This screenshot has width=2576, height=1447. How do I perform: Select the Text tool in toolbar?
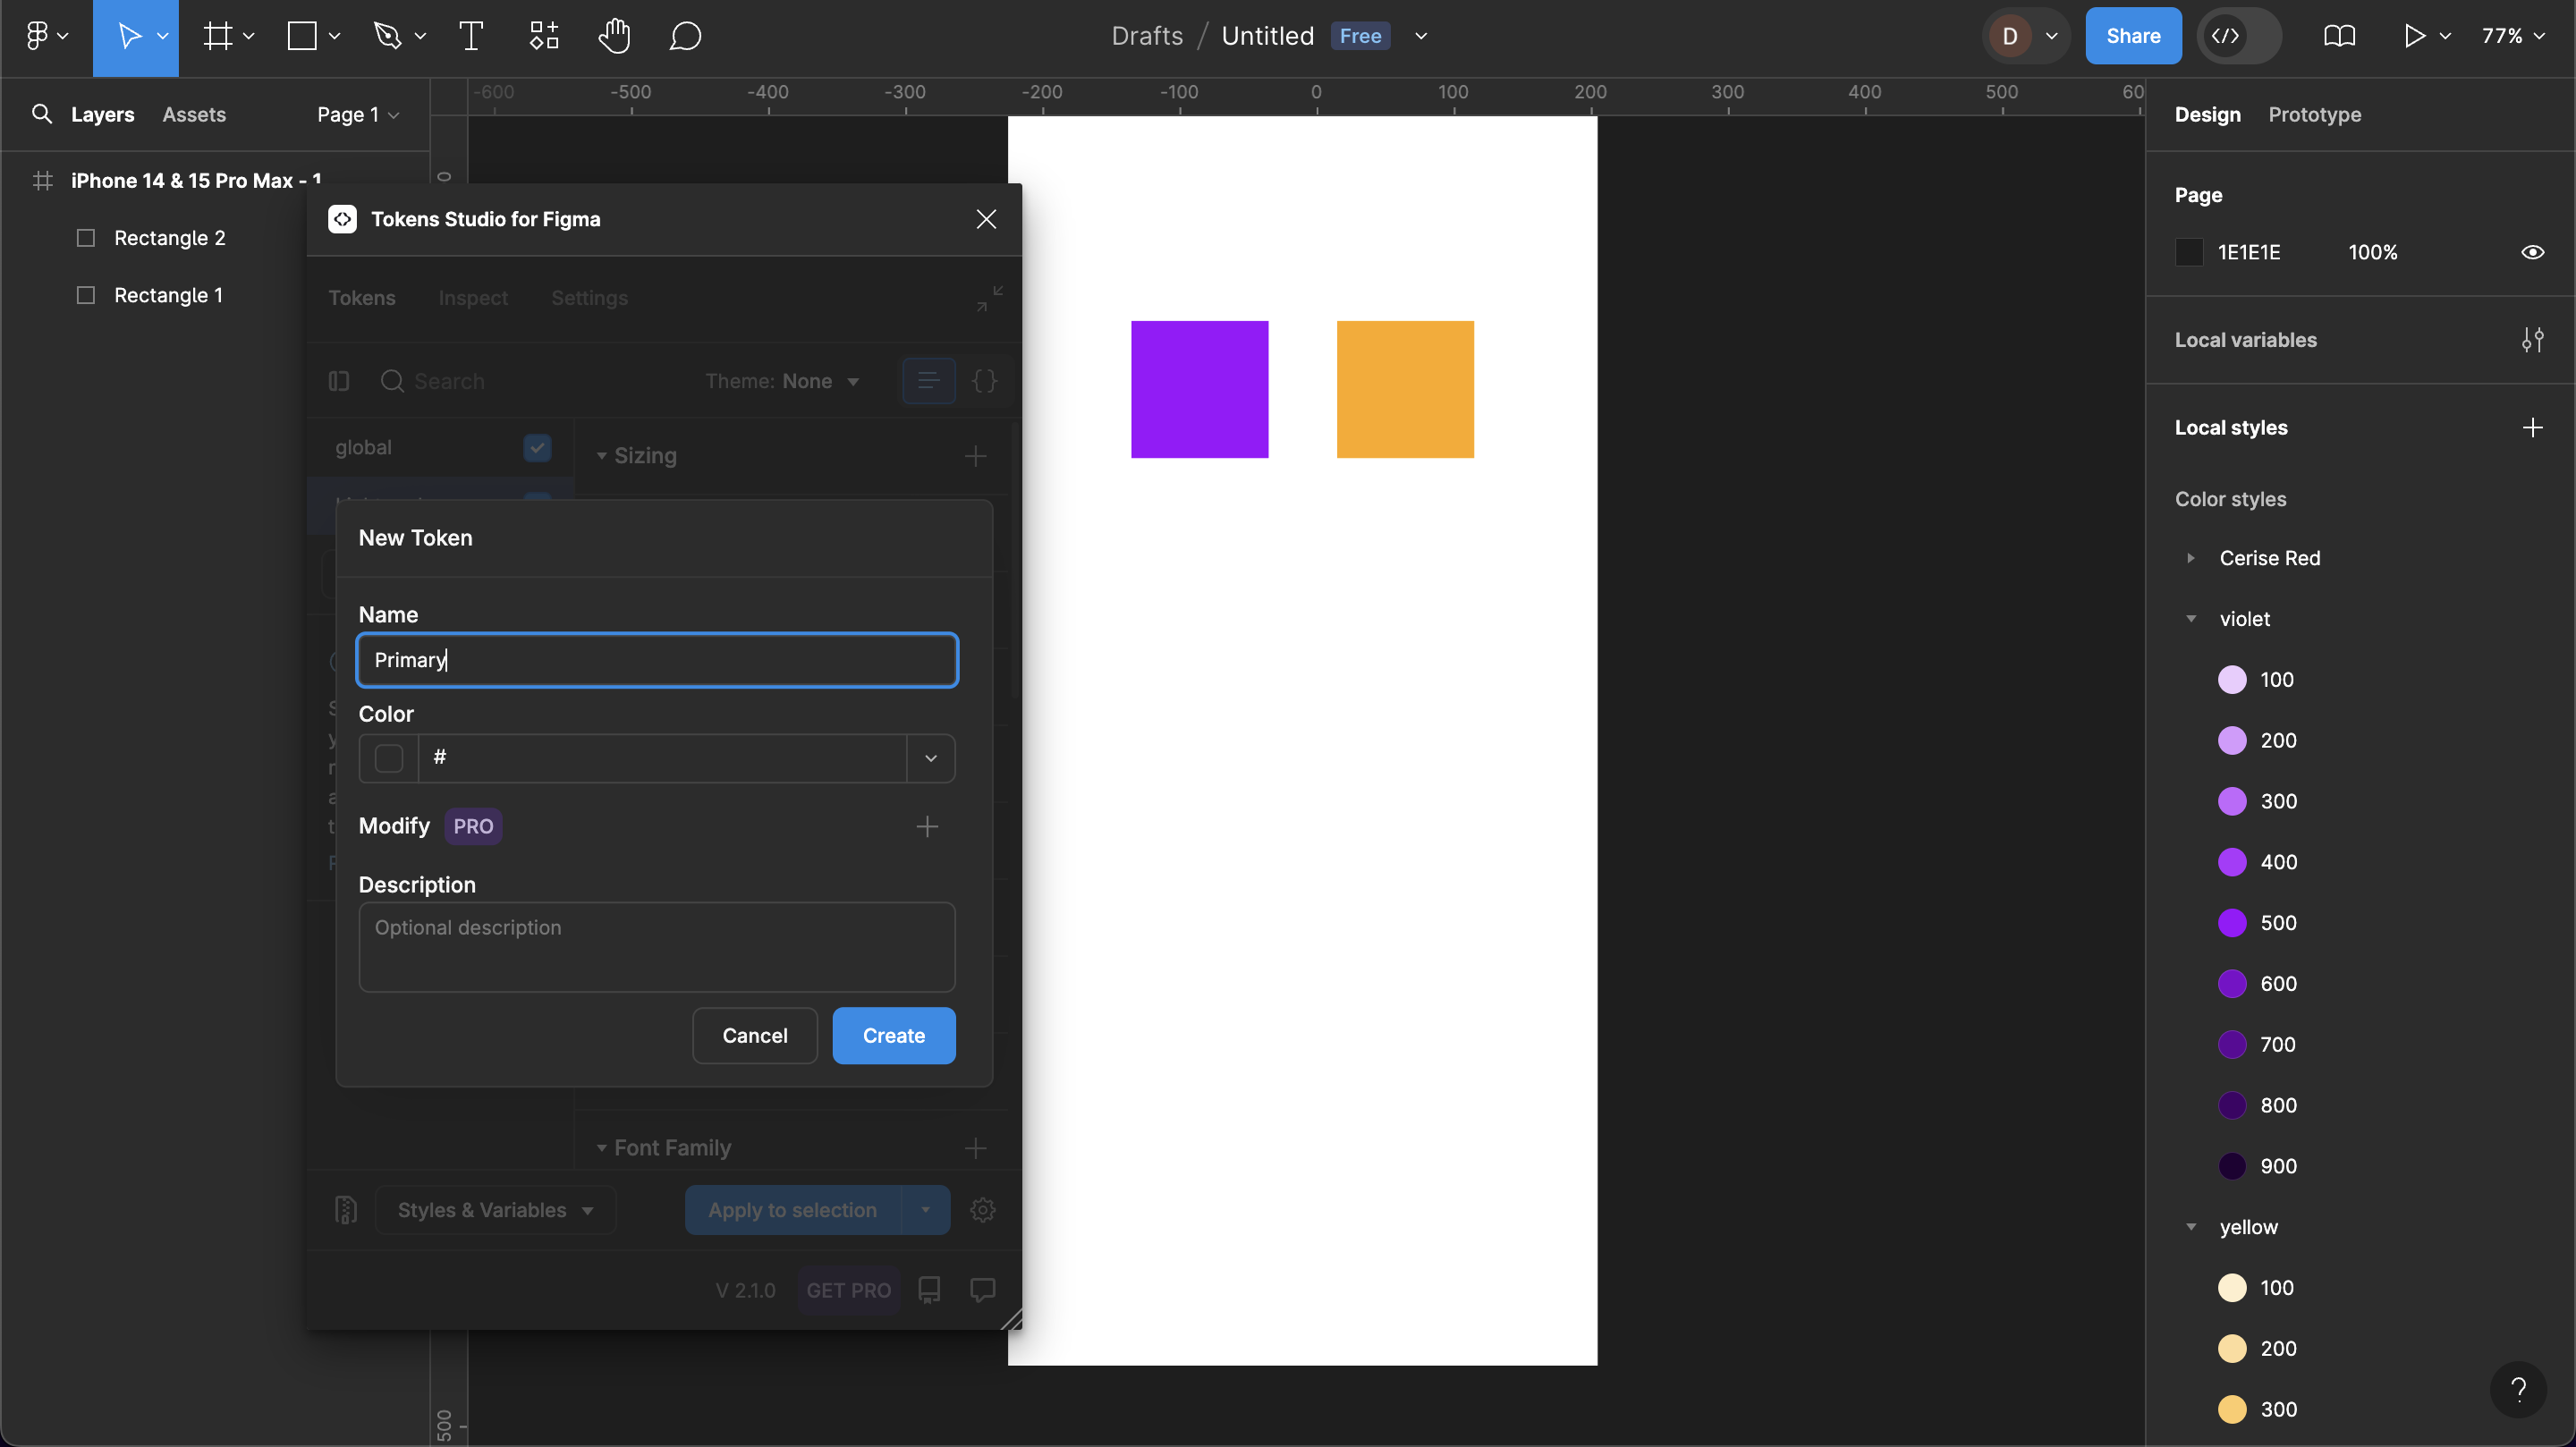(471, 36)
